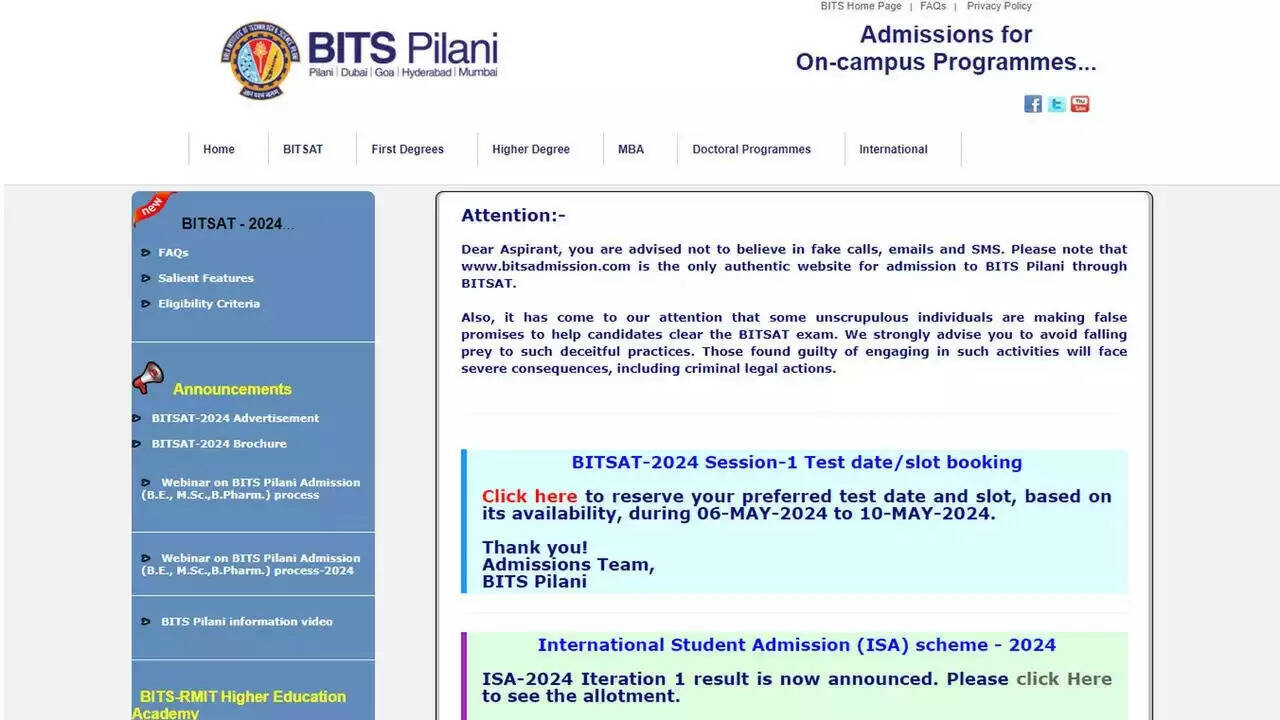Click the megaphone Announcements icon
This screenshot has height=720, width=1280.
tap(148, 378)
